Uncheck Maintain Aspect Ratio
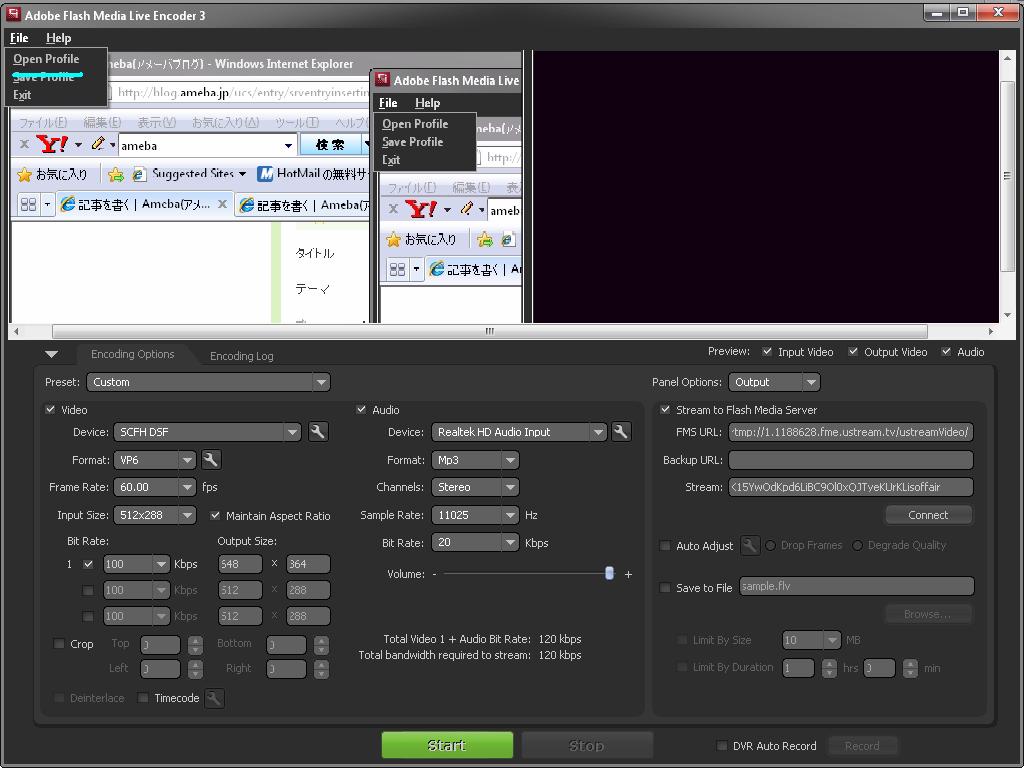 pos(215,515)
